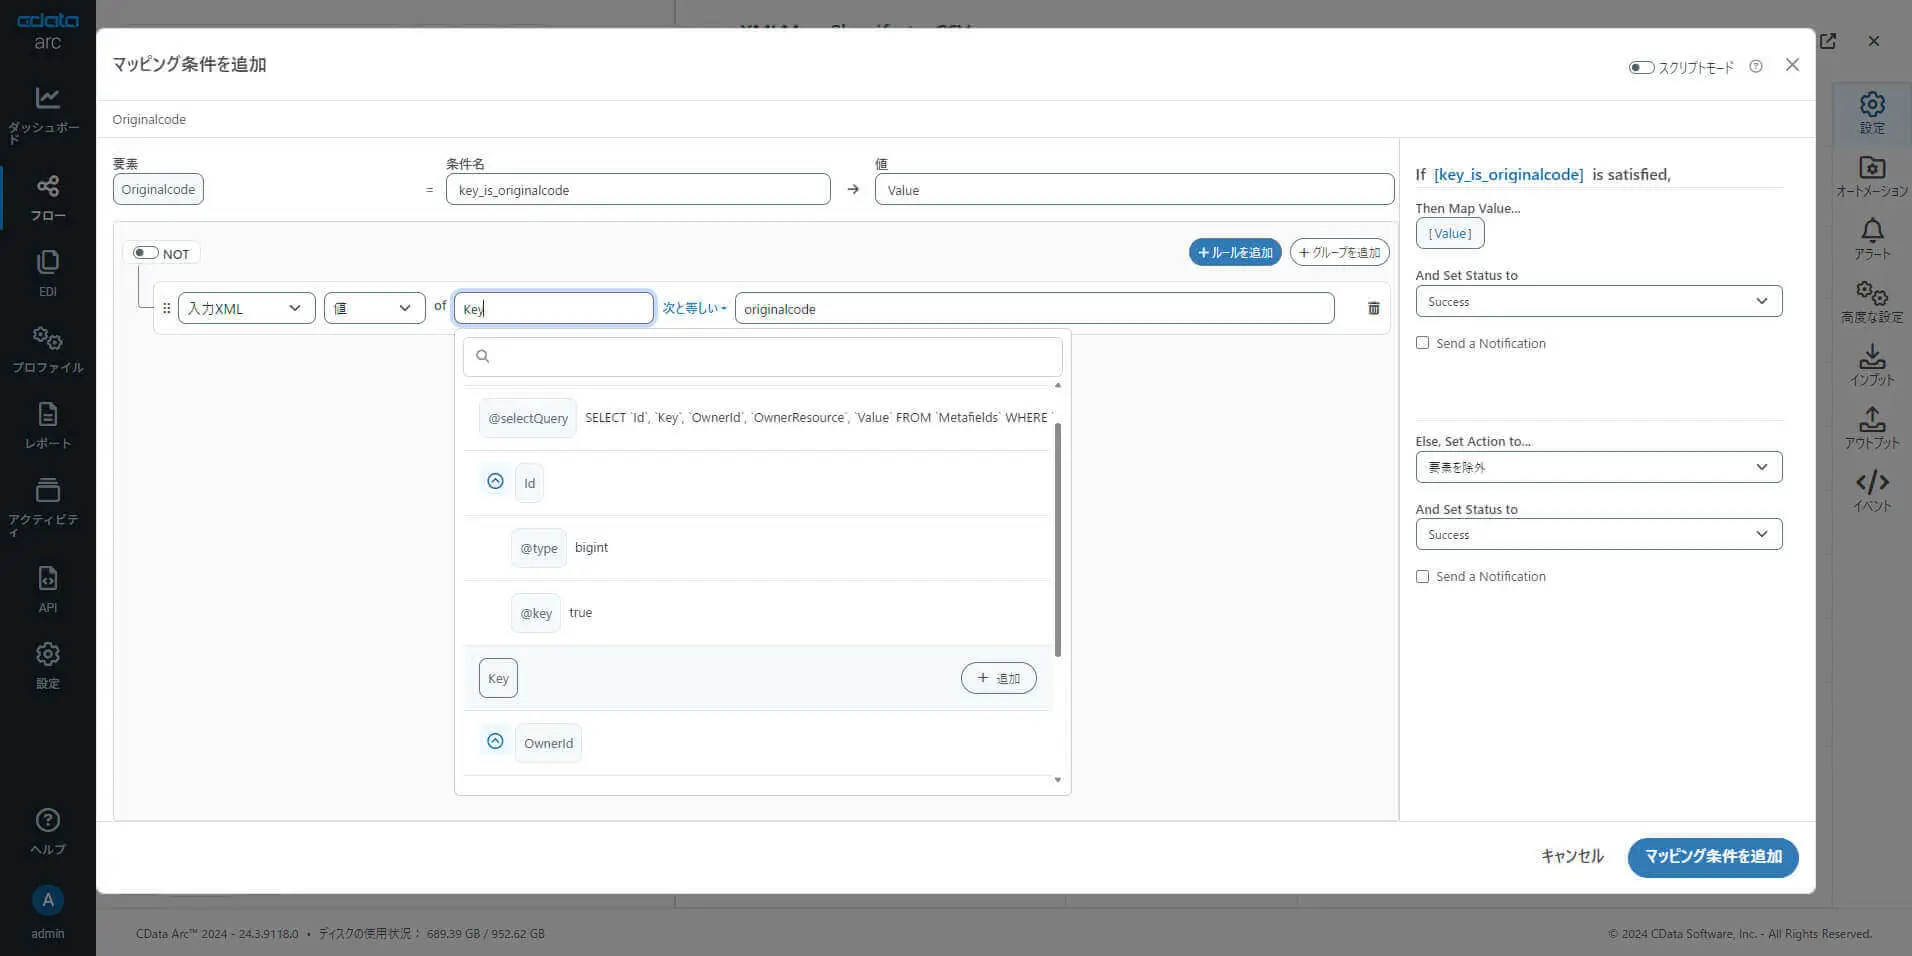Click the [key_is_originalcode] condition link
The image size is (1912, 956).
[1508, 174]
